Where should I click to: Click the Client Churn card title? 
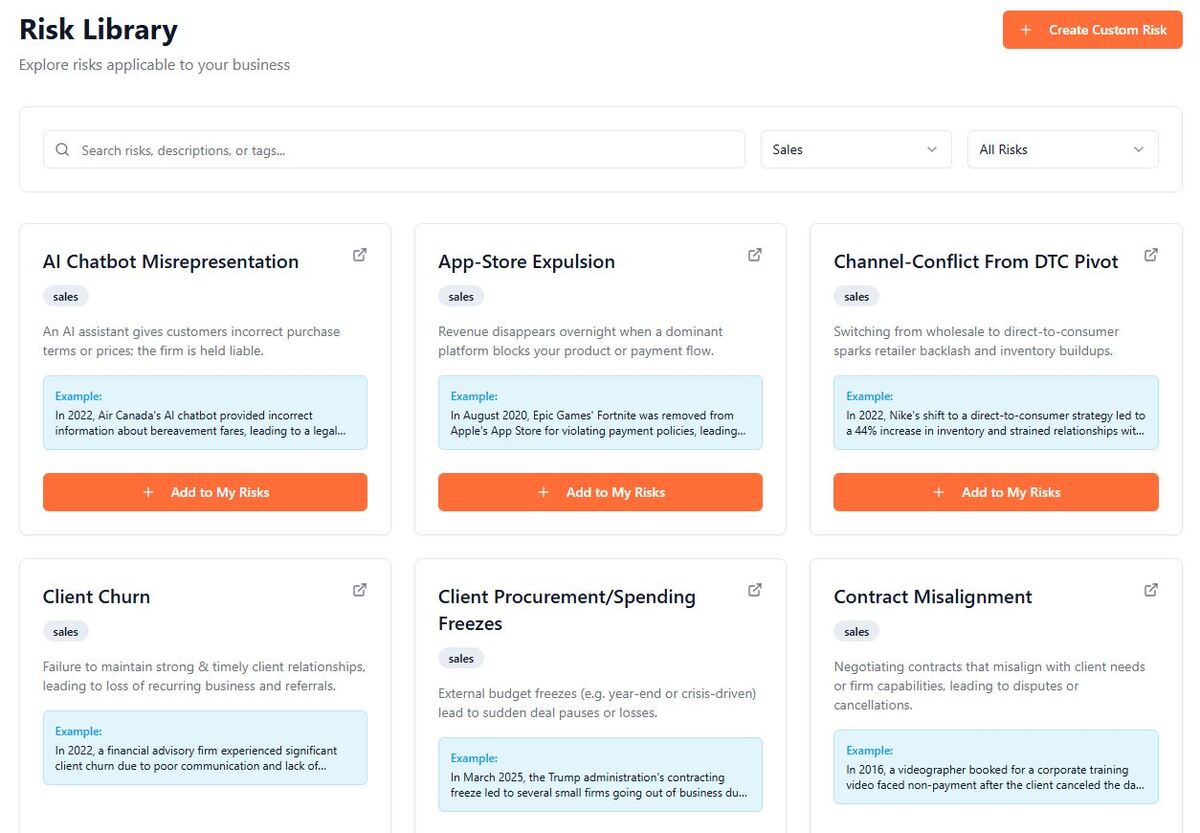tap(96, 597)
